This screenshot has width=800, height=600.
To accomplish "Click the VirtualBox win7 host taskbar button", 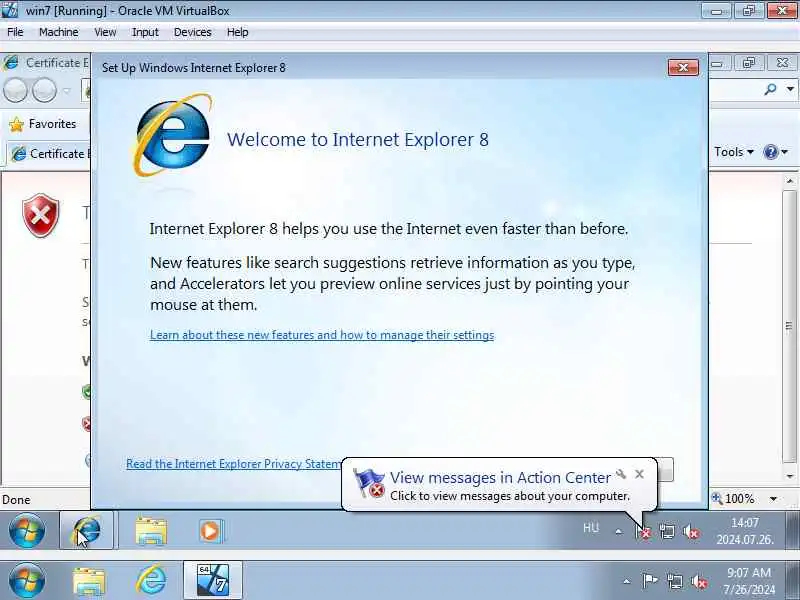I will pos(213,580).
